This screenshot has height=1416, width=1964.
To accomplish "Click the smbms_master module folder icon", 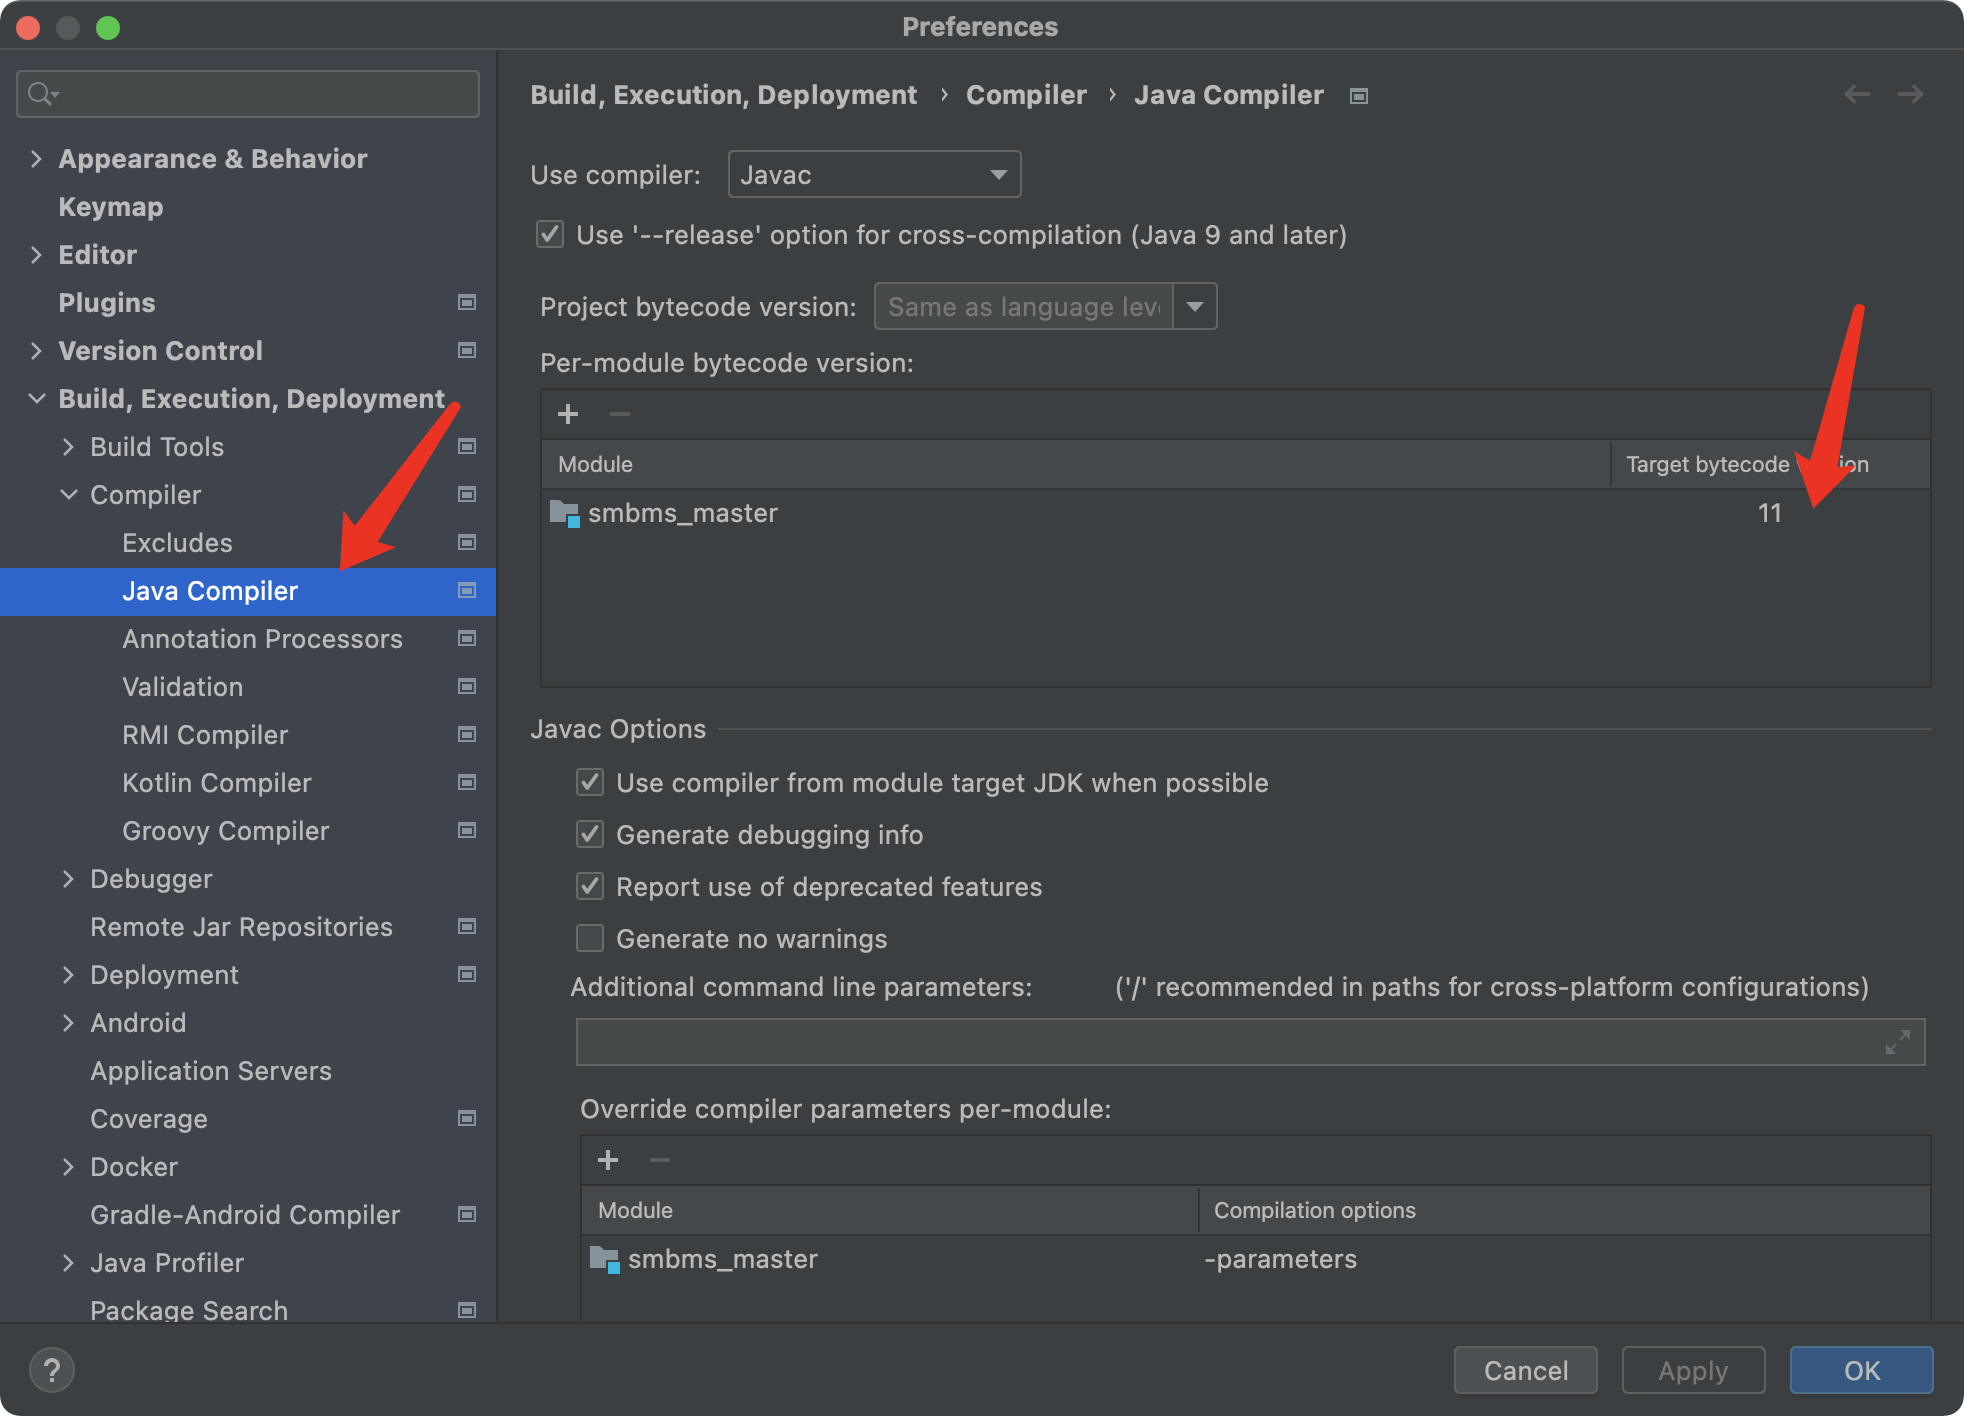I will click(x=563, y=513).
